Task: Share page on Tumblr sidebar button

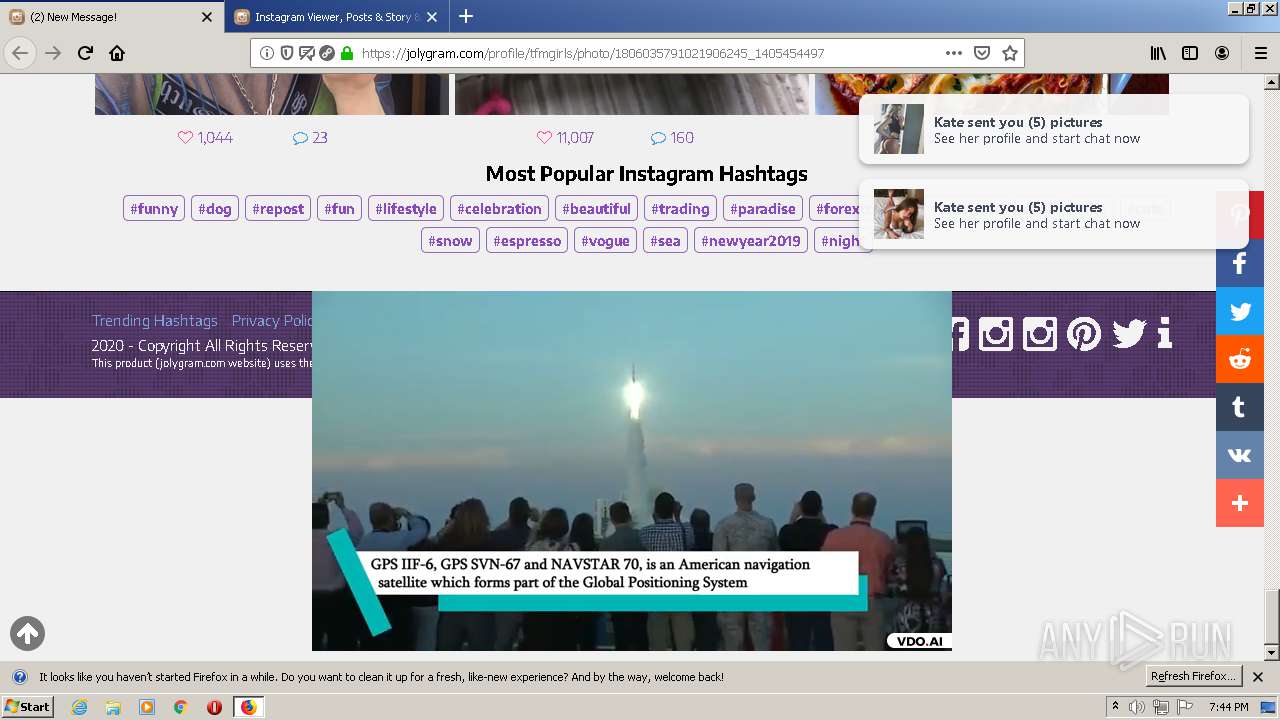Action: [1240, 407]
